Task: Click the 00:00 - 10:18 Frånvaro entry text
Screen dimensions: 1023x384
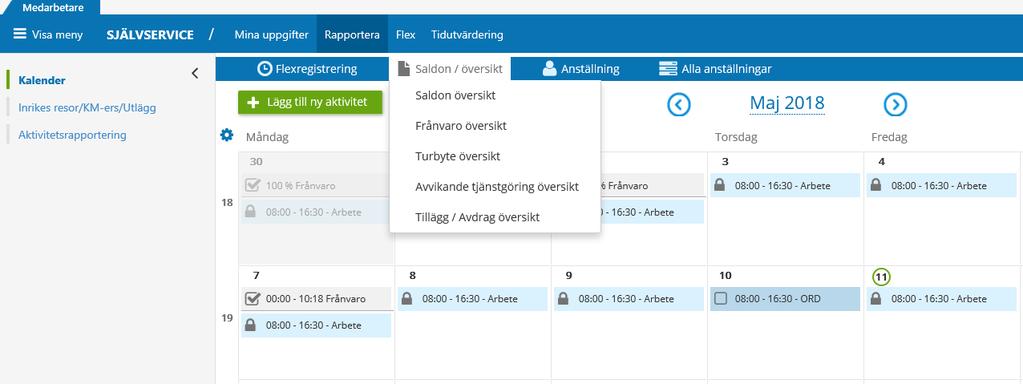Action: (x=316, y=299)
